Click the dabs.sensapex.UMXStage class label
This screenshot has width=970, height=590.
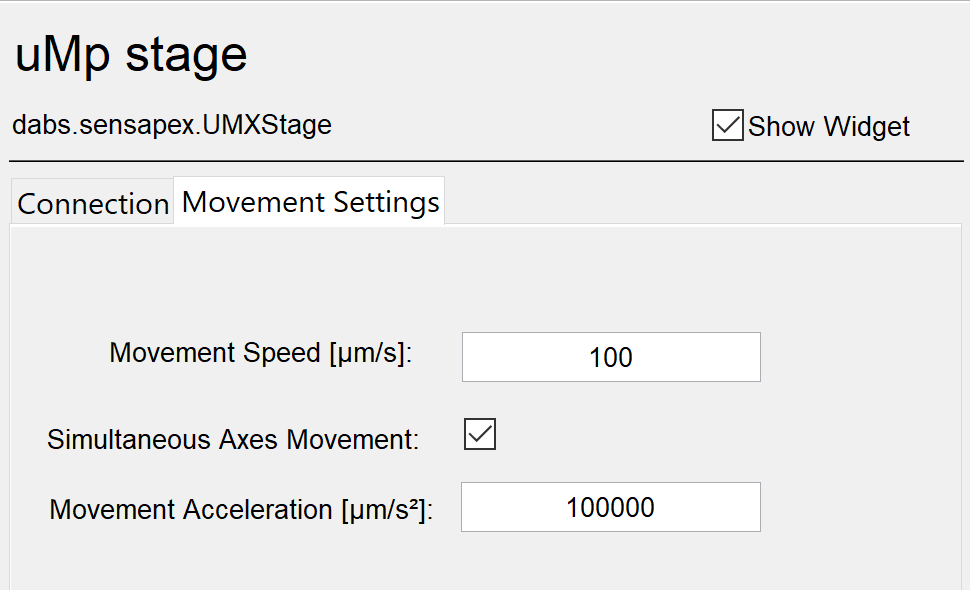point(171,125)
